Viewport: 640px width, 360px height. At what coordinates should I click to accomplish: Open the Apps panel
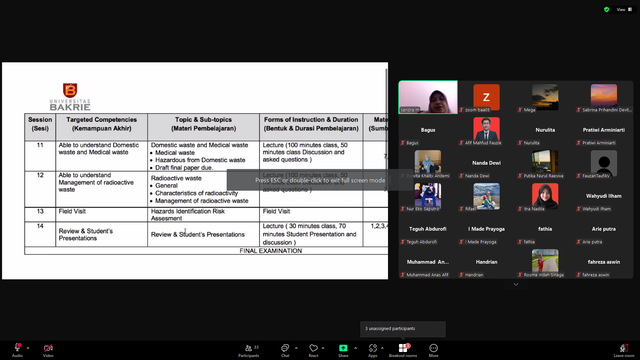[373, 349]
